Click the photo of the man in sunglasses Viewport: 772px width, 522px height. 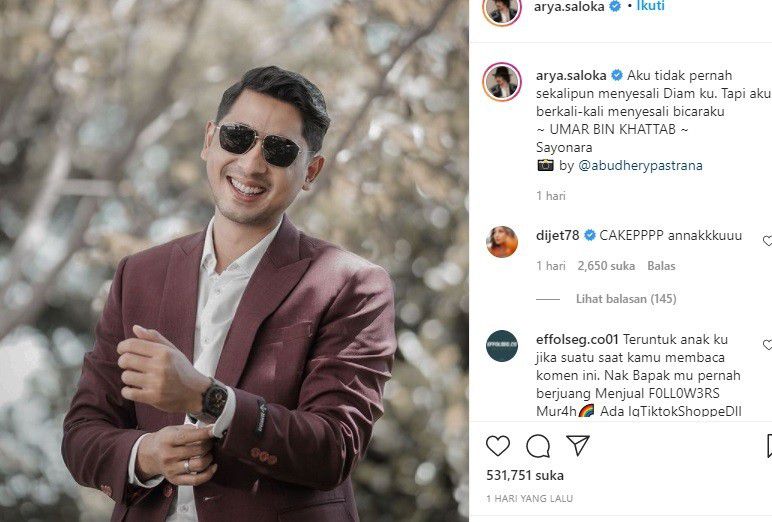coord(234,261)
